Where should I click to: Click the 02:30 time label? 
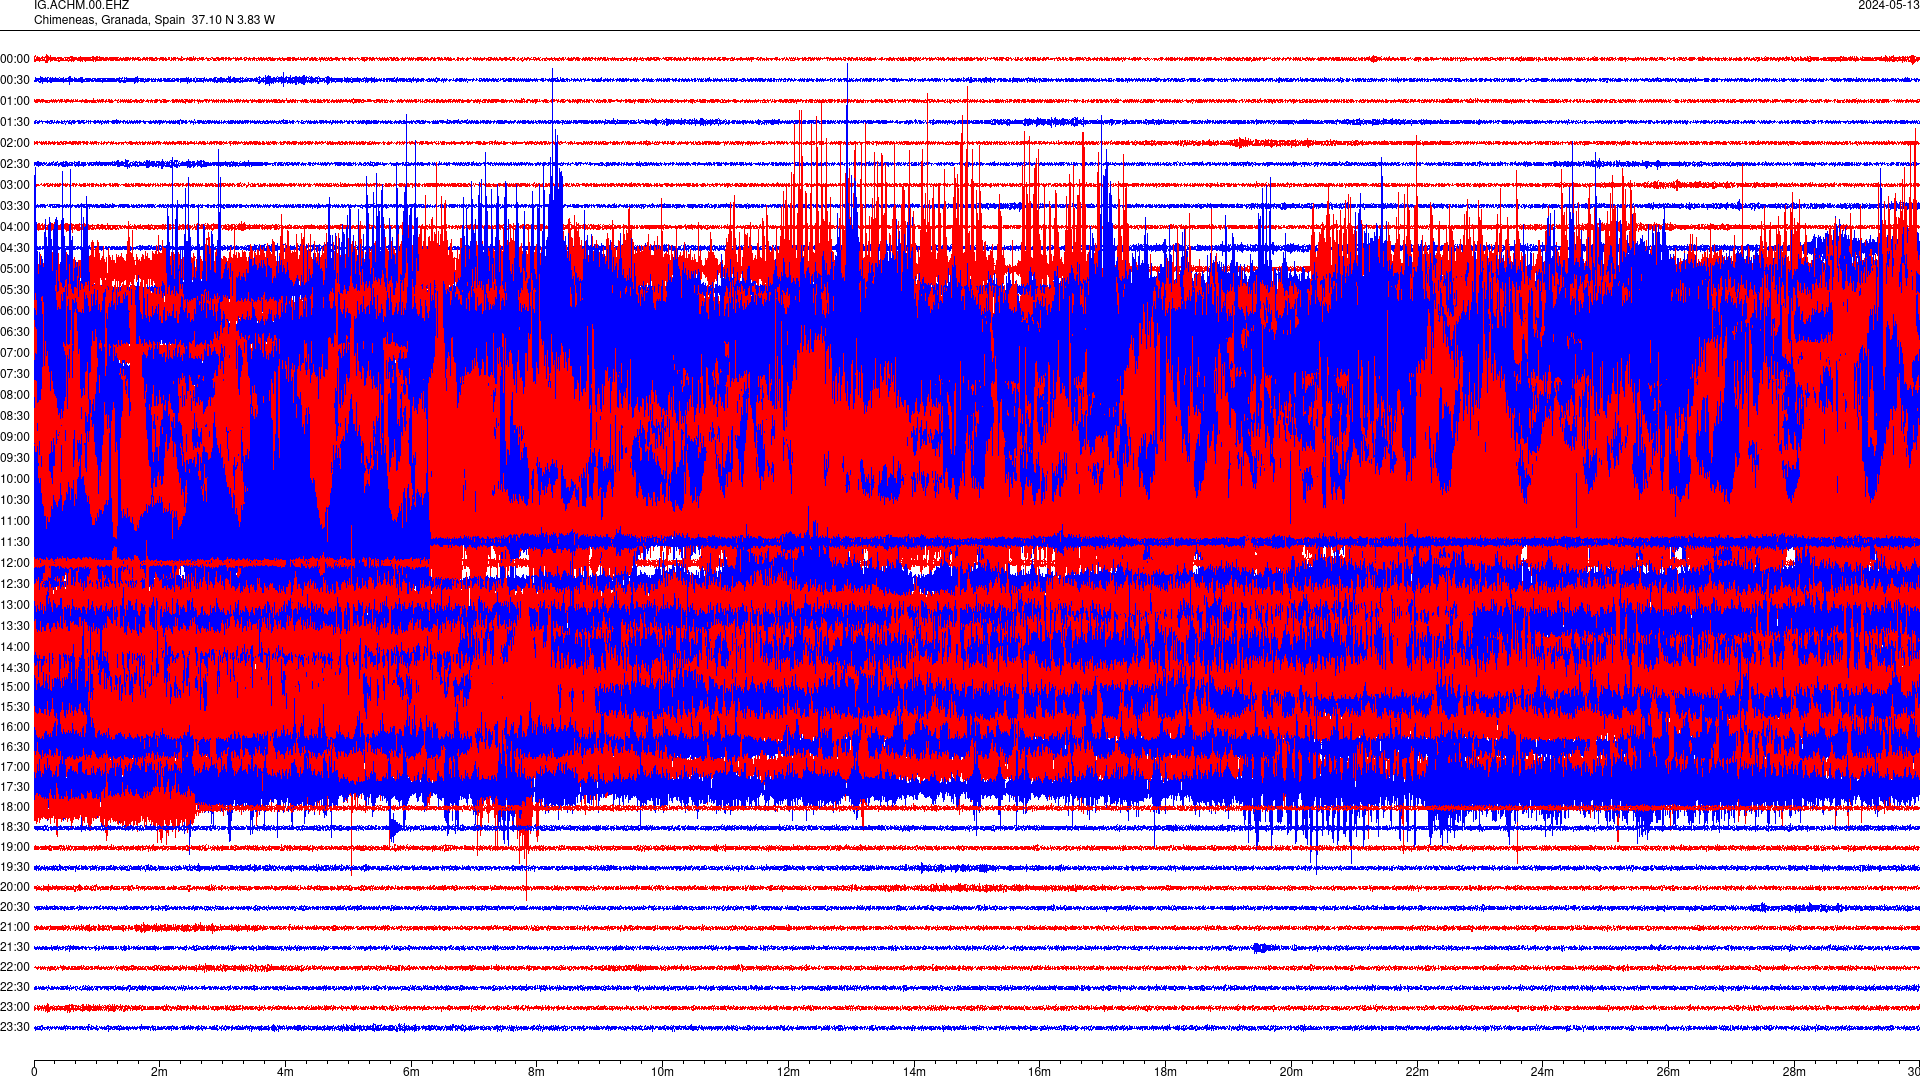(15, 164)
